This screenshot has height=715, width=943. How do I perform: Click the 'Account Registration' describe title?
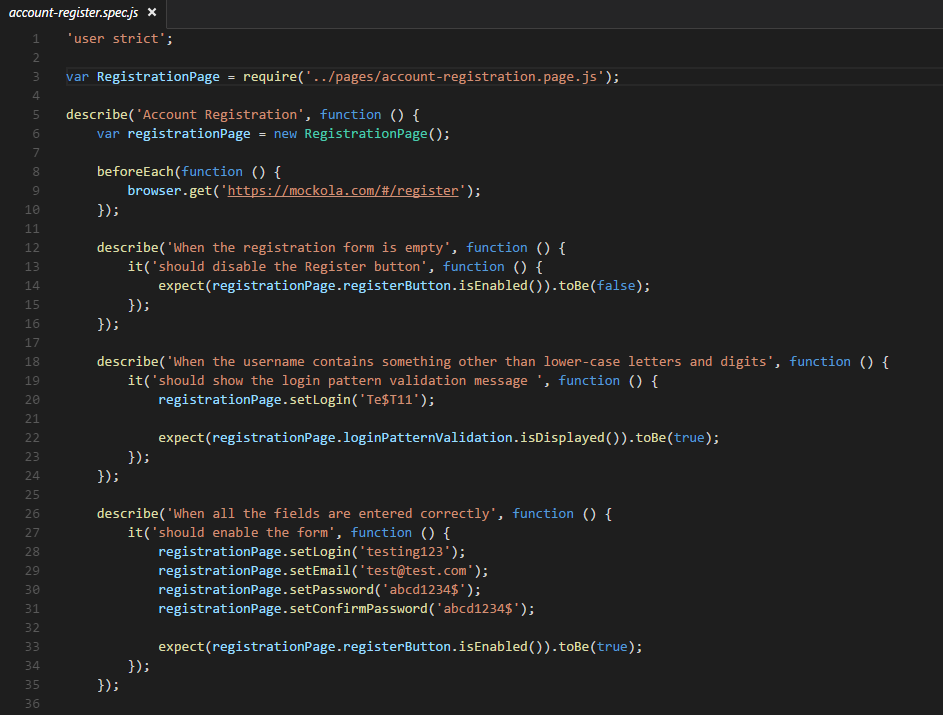point(220,115)
